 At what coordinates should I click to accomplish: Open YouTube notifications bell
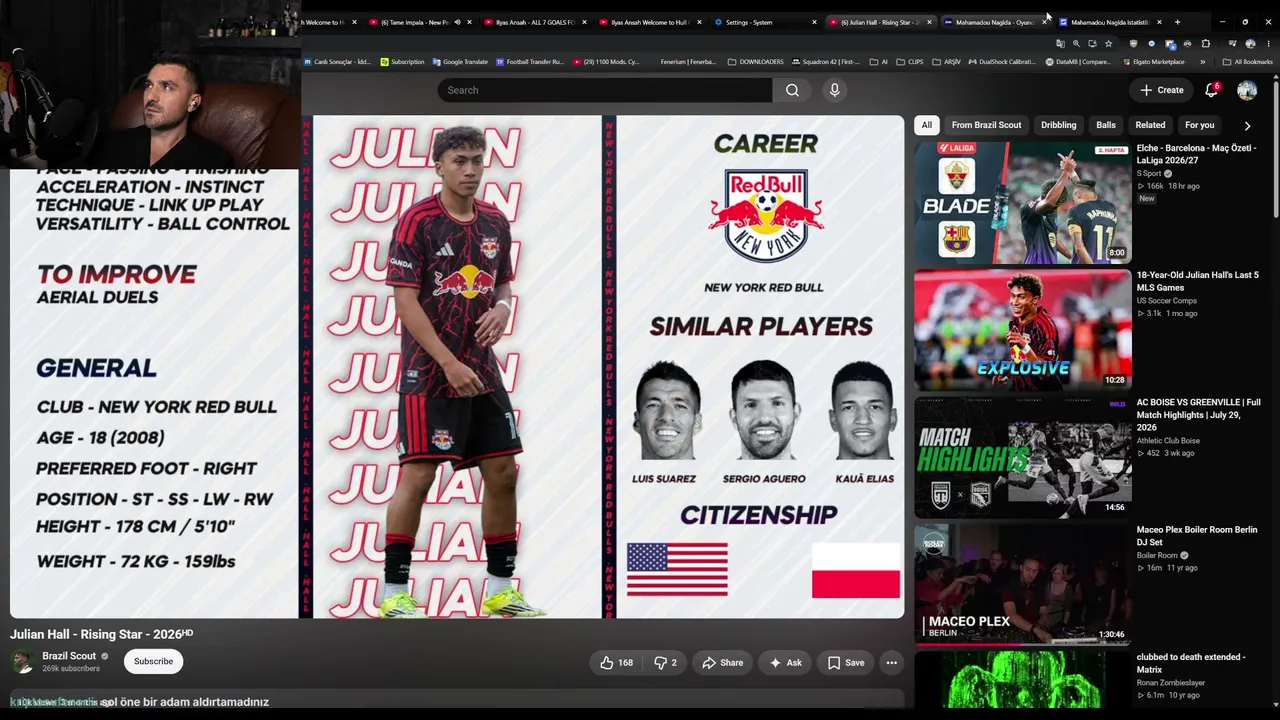[x=1211, y=90]
